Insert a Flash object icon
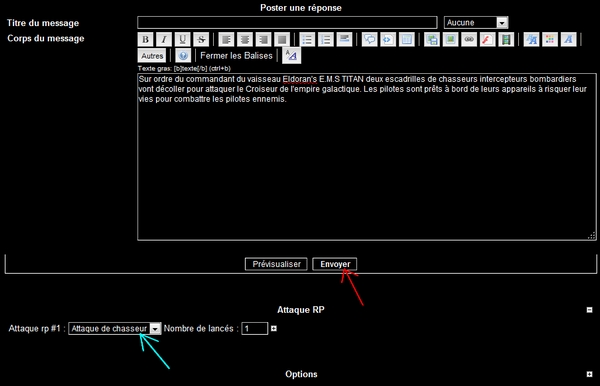The width and height of the screenshot is (600, 386). tap(488, 39)
